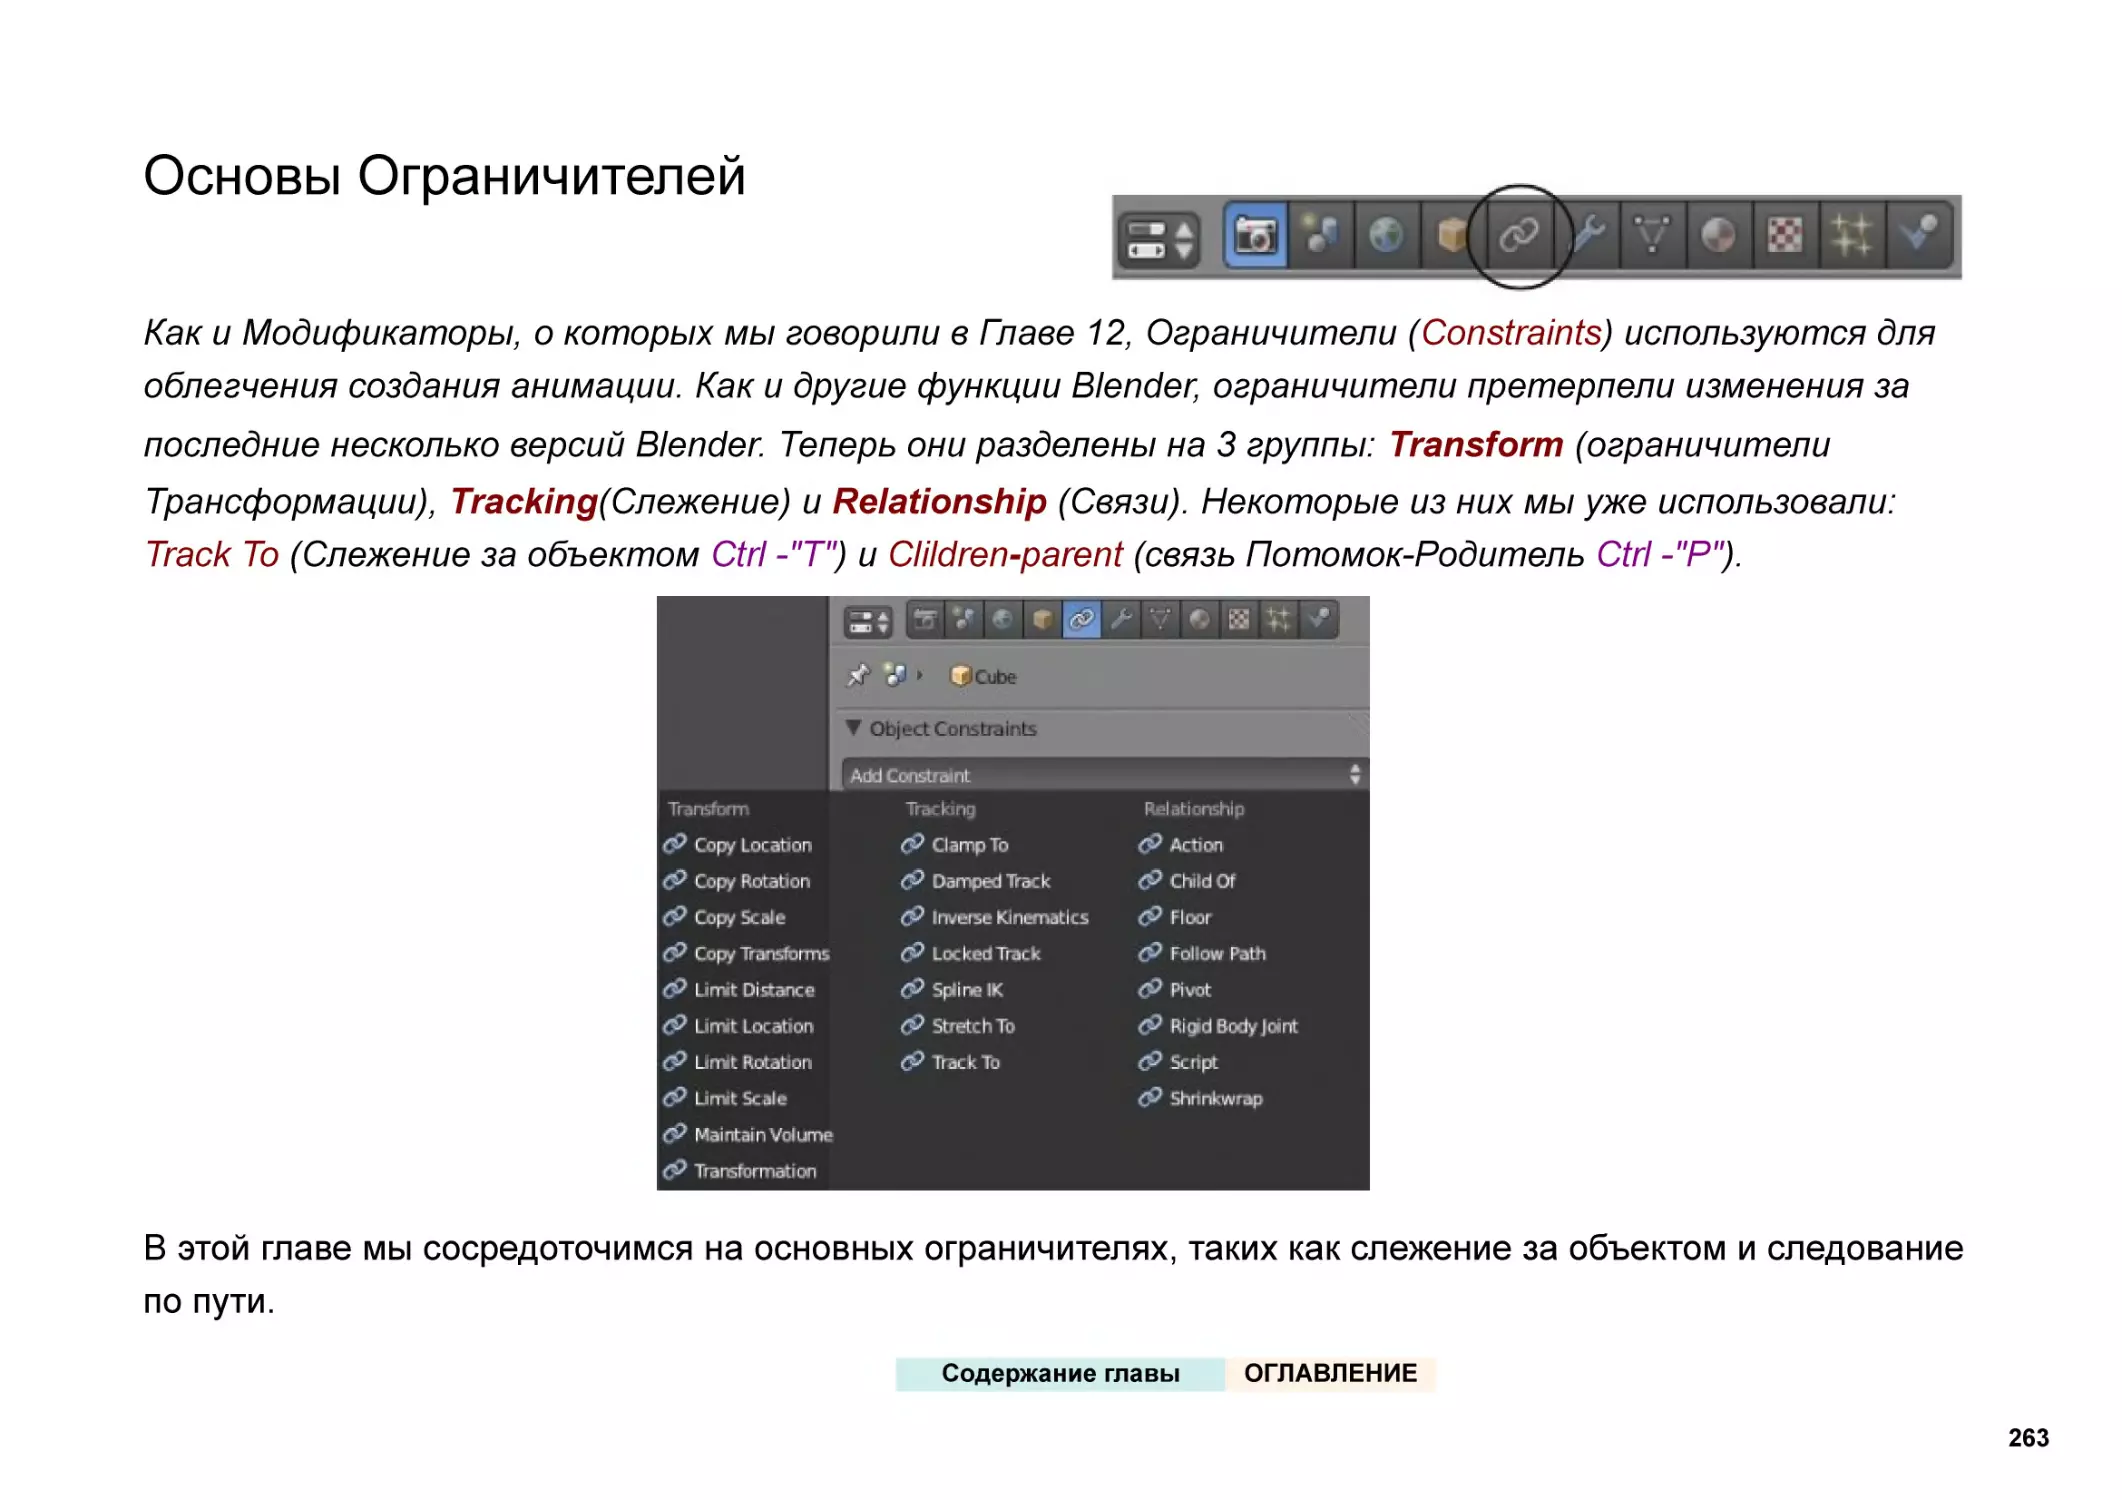
Task: Select Child Of constraint
Action: point(1187,881)
